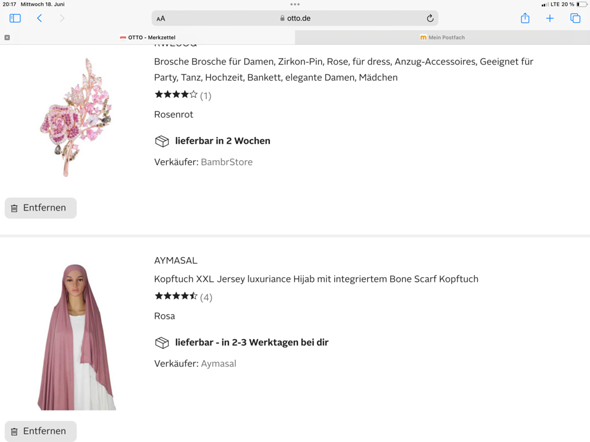Go back to the previous page
The height and width of the screenshot is (442, 590).
[40, 18]
